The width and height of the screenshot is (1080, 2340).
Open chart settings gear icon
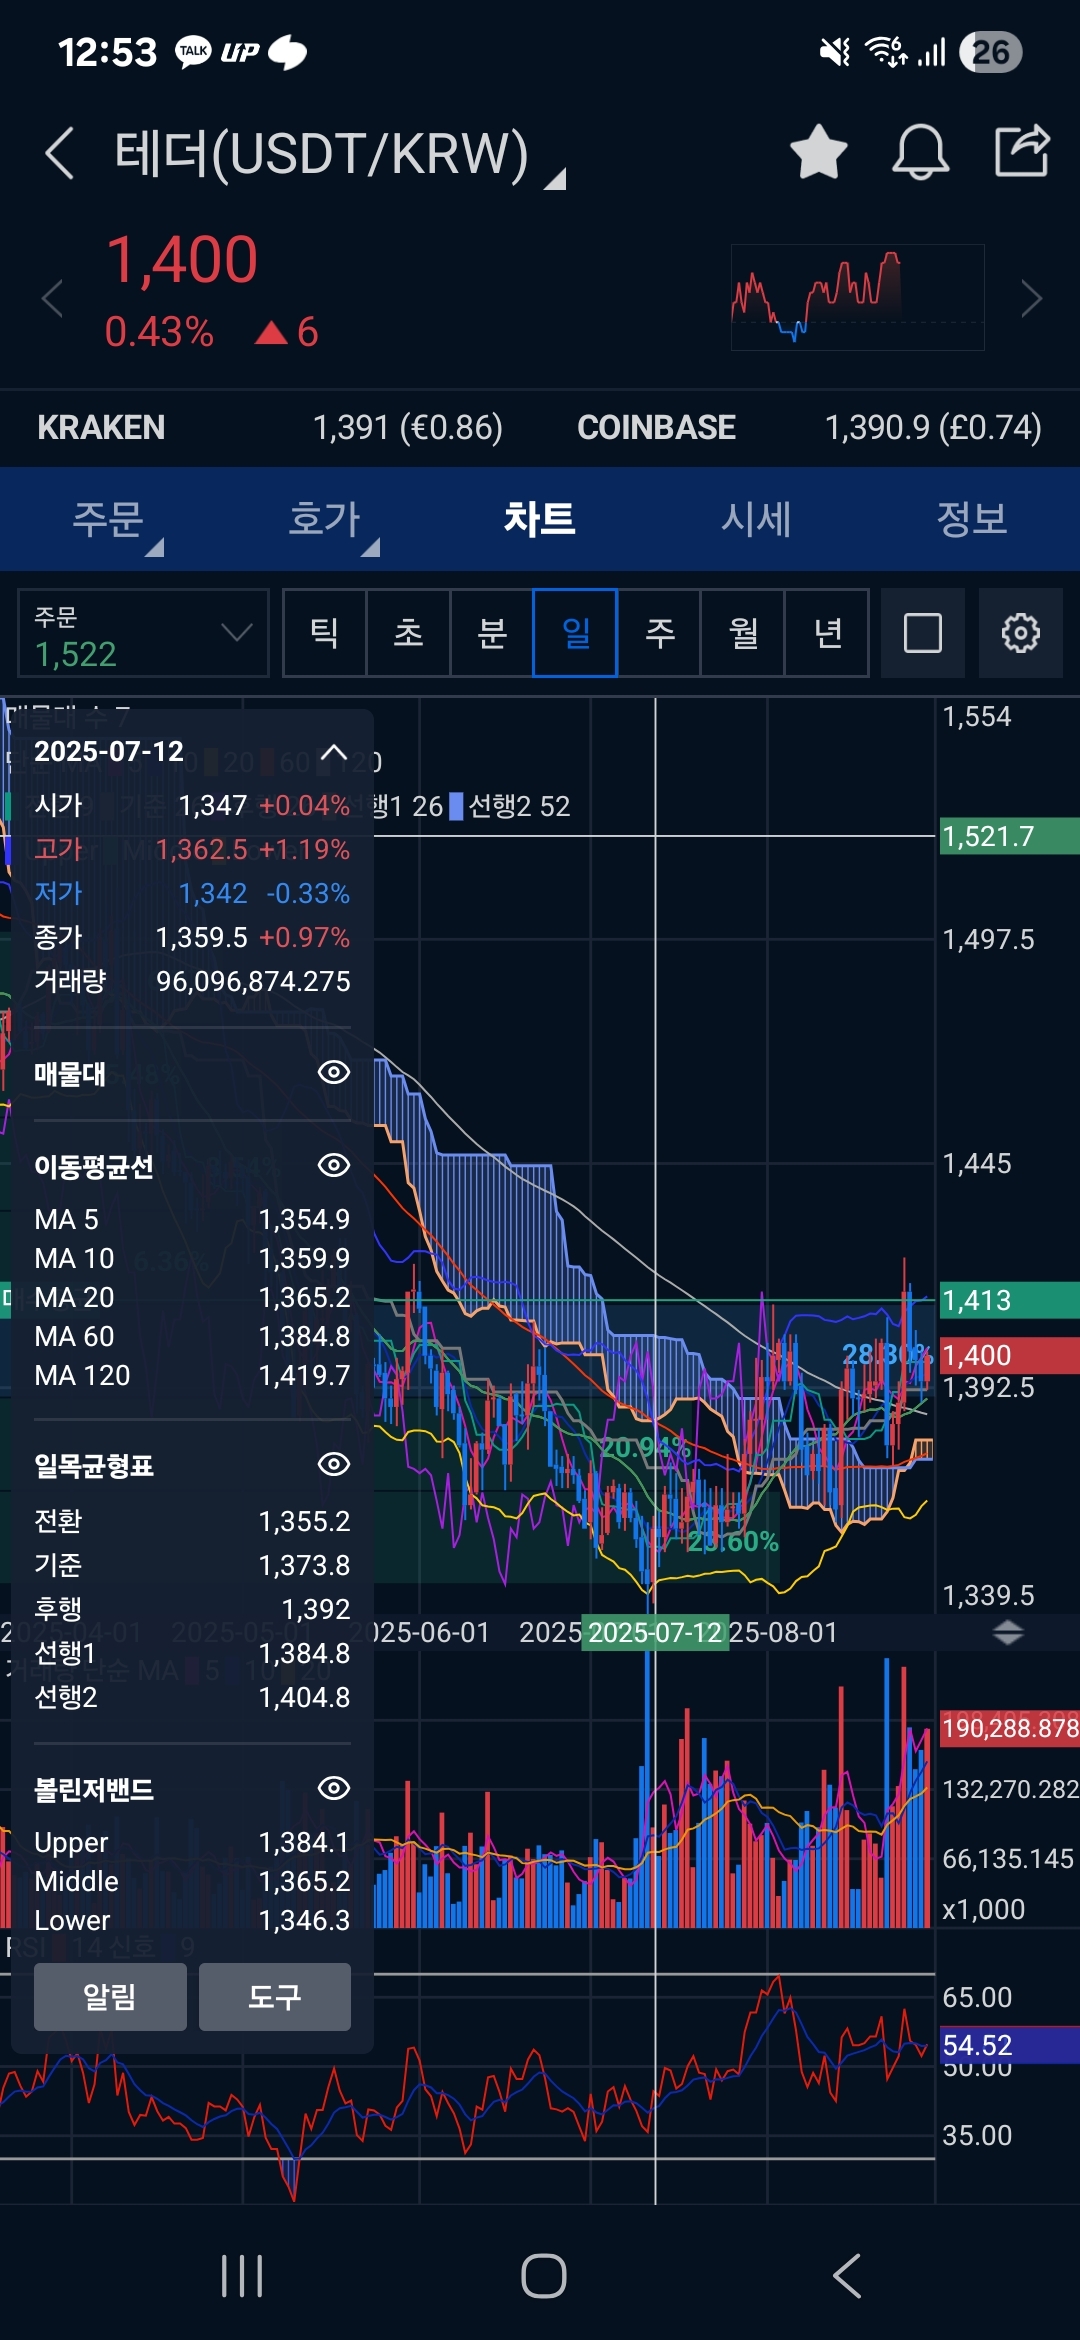coord(1020,633)
